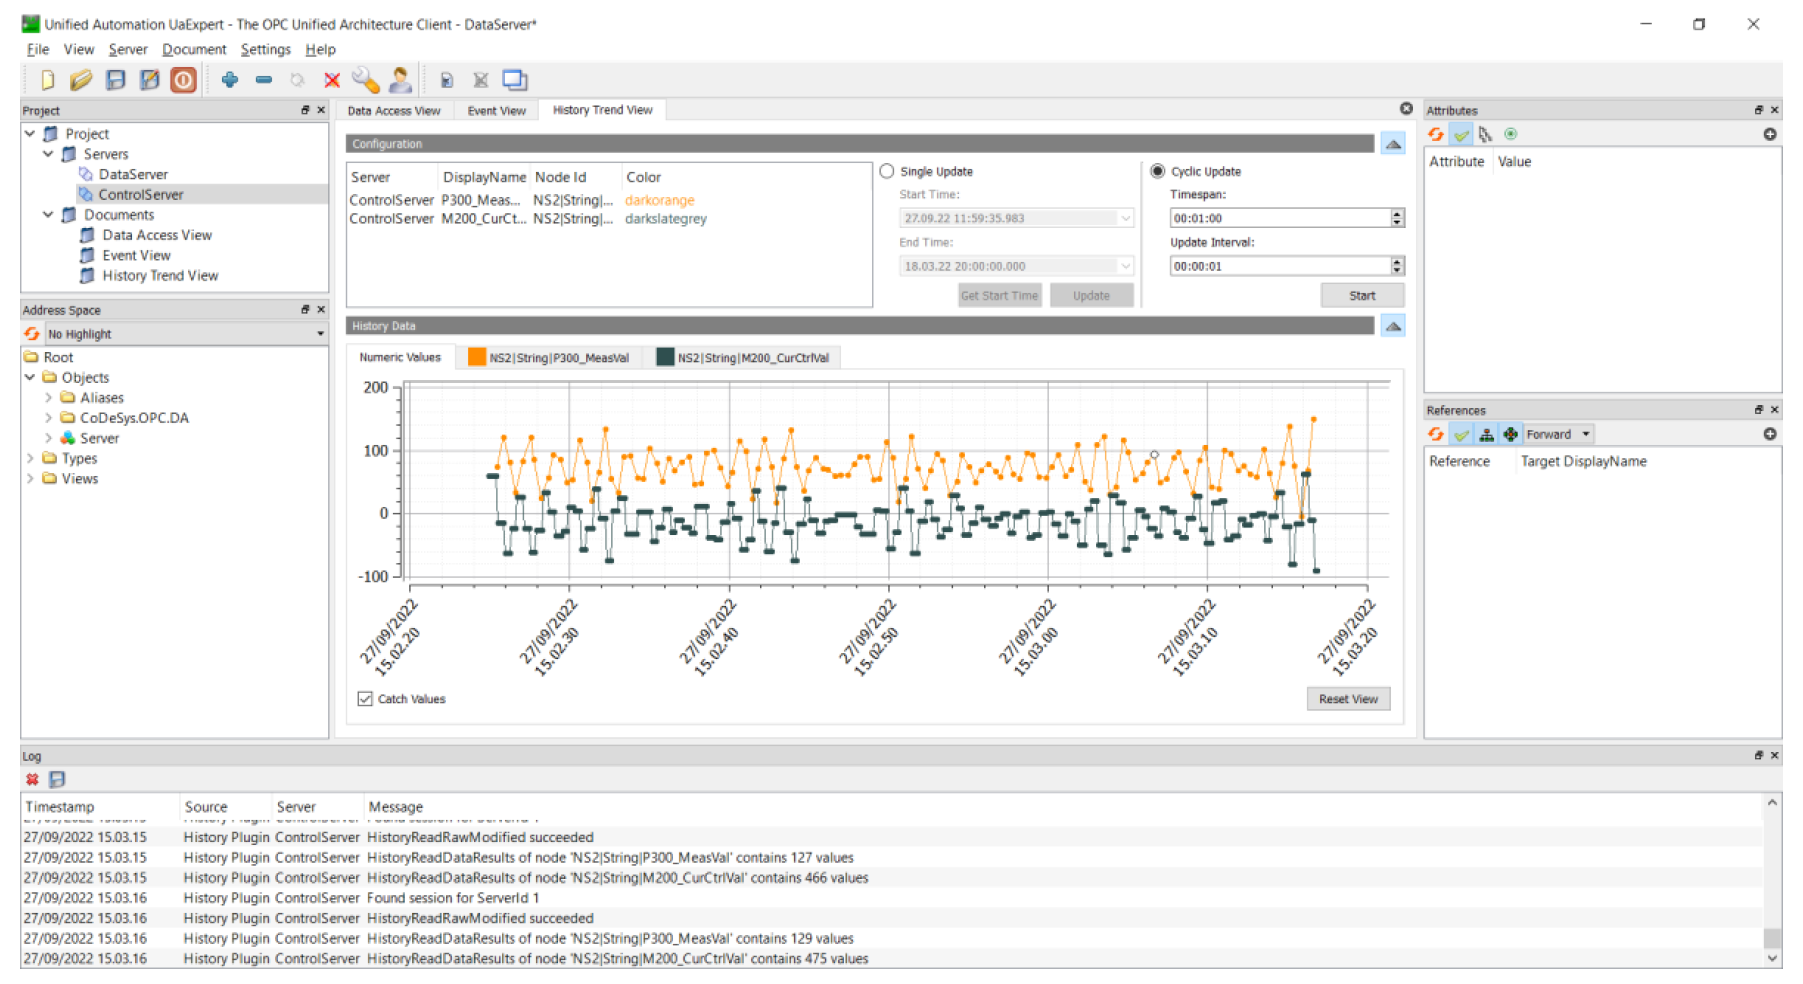Open the Settings menu
The height and width of the screenshot is (984, 1803).
point(265,49)
